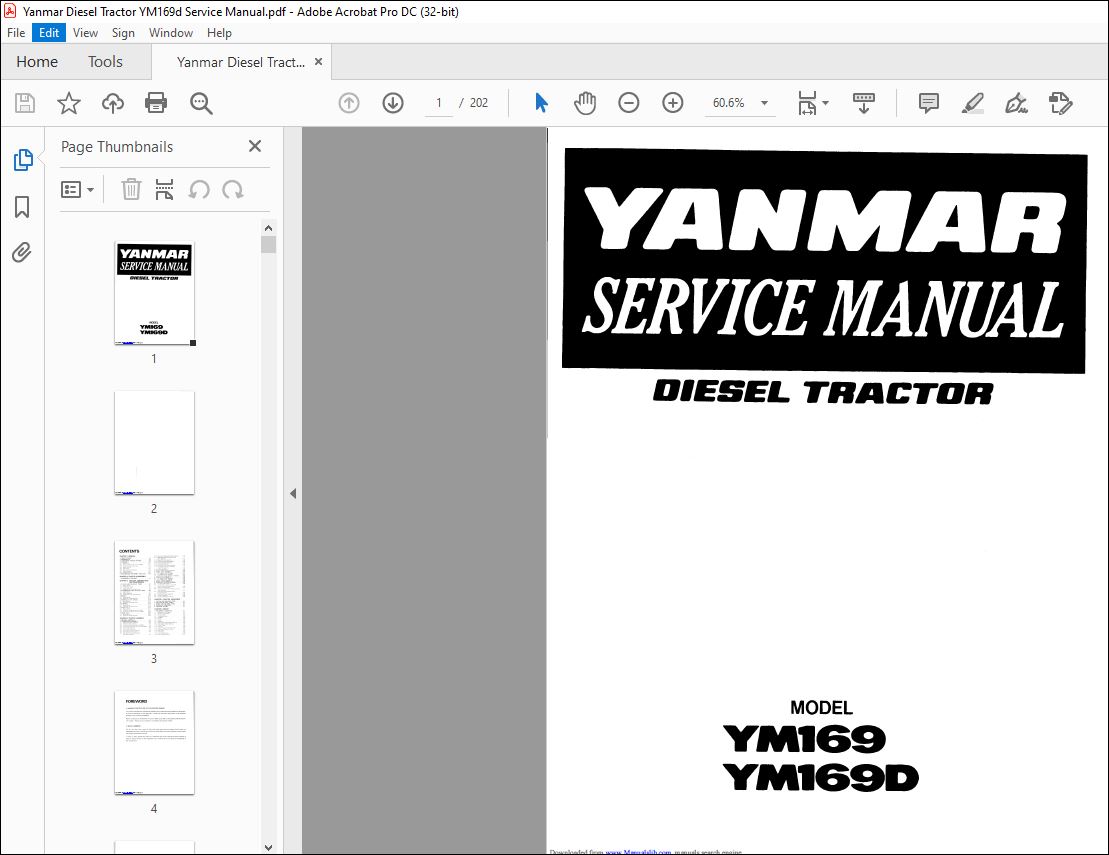The image size is (1109, 855).
Task: Collapse the navigation pane arrow
Action: click(293, 494)
